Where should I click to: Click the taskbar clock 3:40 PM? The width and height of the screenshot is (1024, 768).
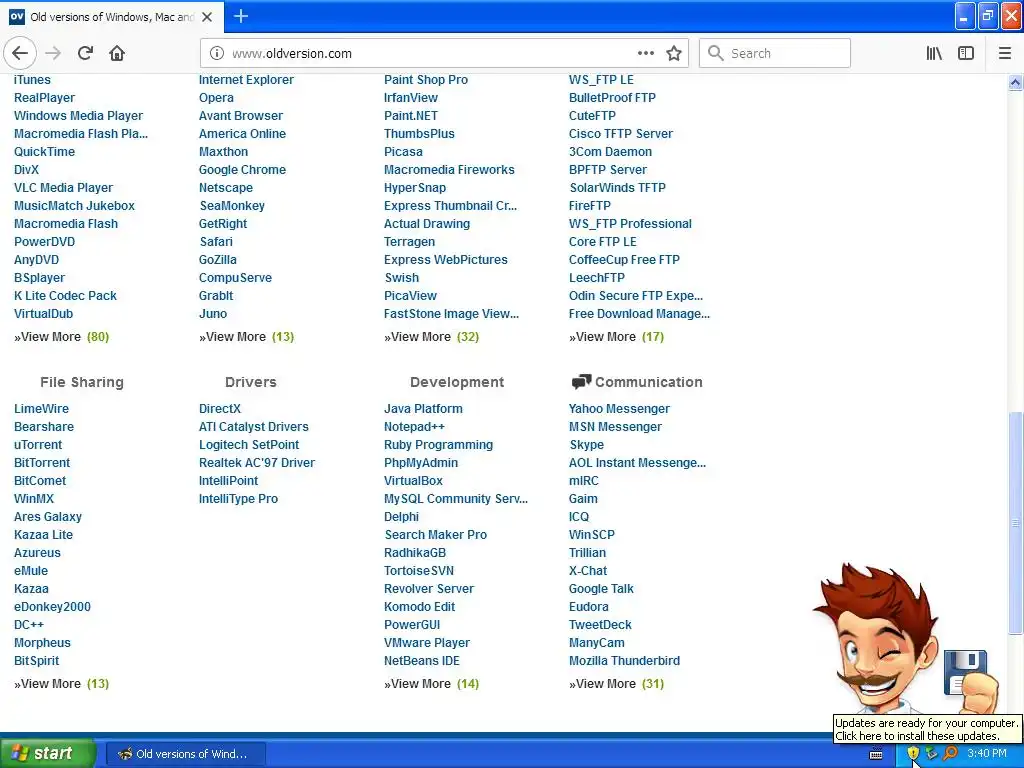(x=987, y=754)
